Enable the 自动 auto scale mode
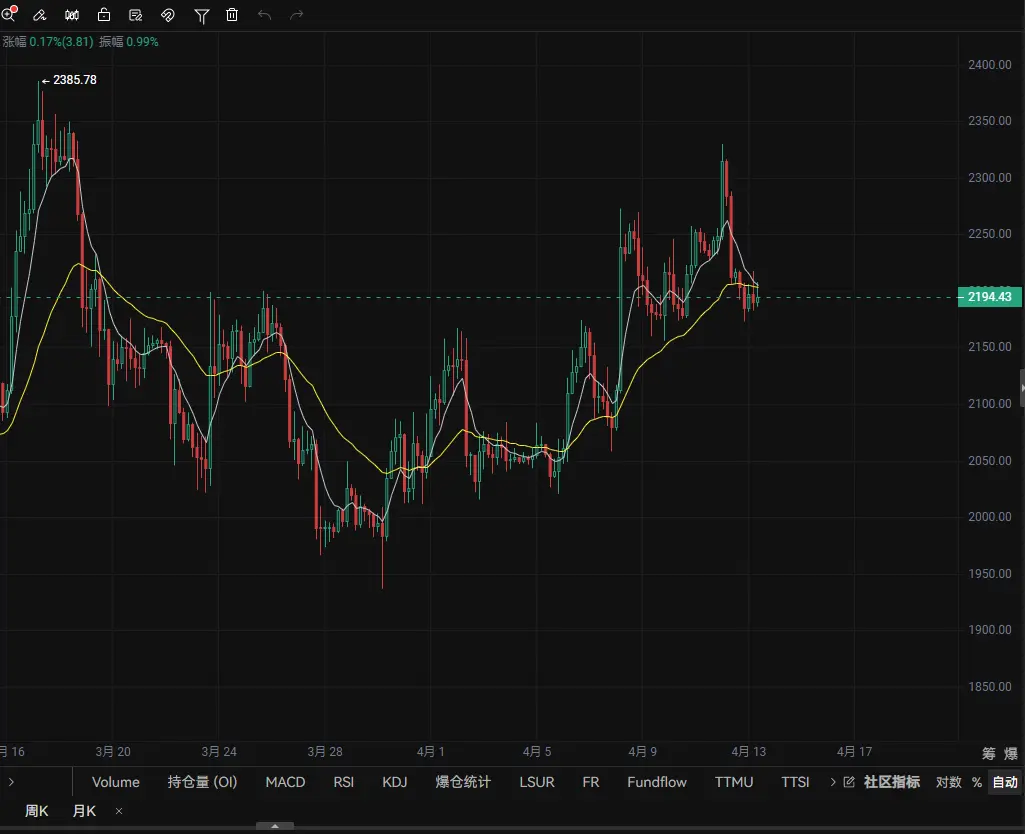 click(x=1004, y=782)
